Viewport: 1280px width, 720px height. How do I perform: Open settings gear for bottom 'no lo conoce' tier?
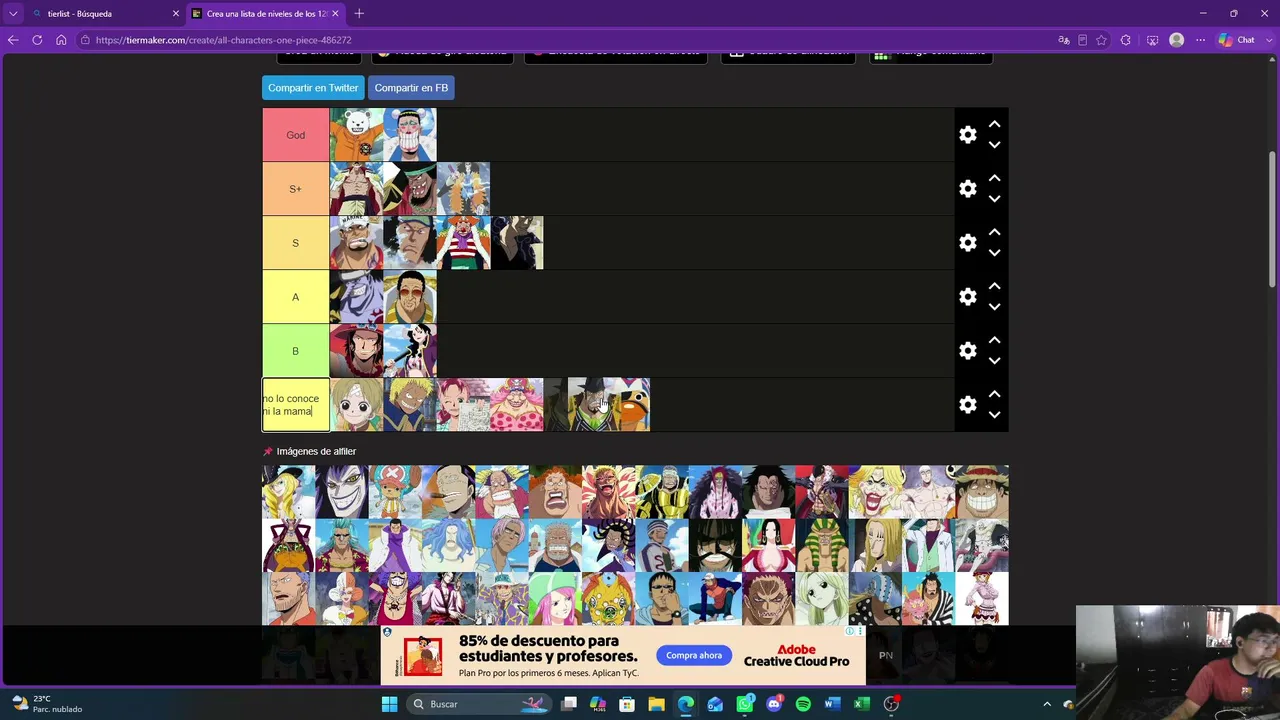click(x=967, y=405)
